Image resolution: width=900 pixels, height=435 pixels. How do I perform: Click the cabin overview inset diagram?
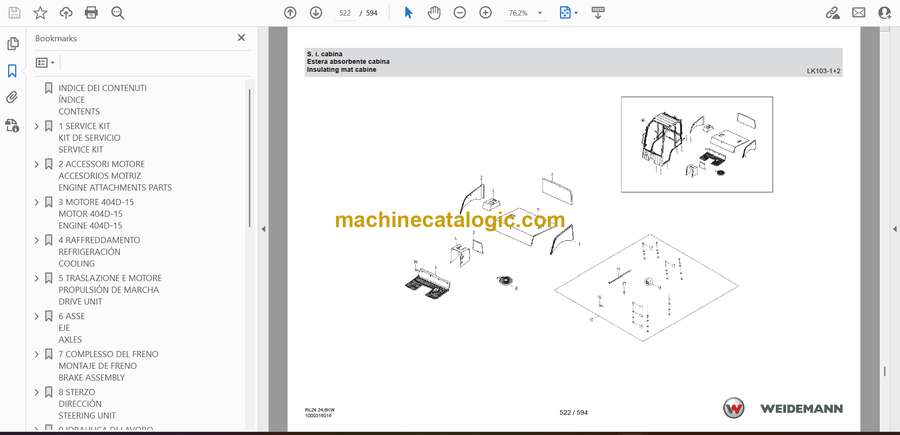pyautogui.click(x=697, y=144)
